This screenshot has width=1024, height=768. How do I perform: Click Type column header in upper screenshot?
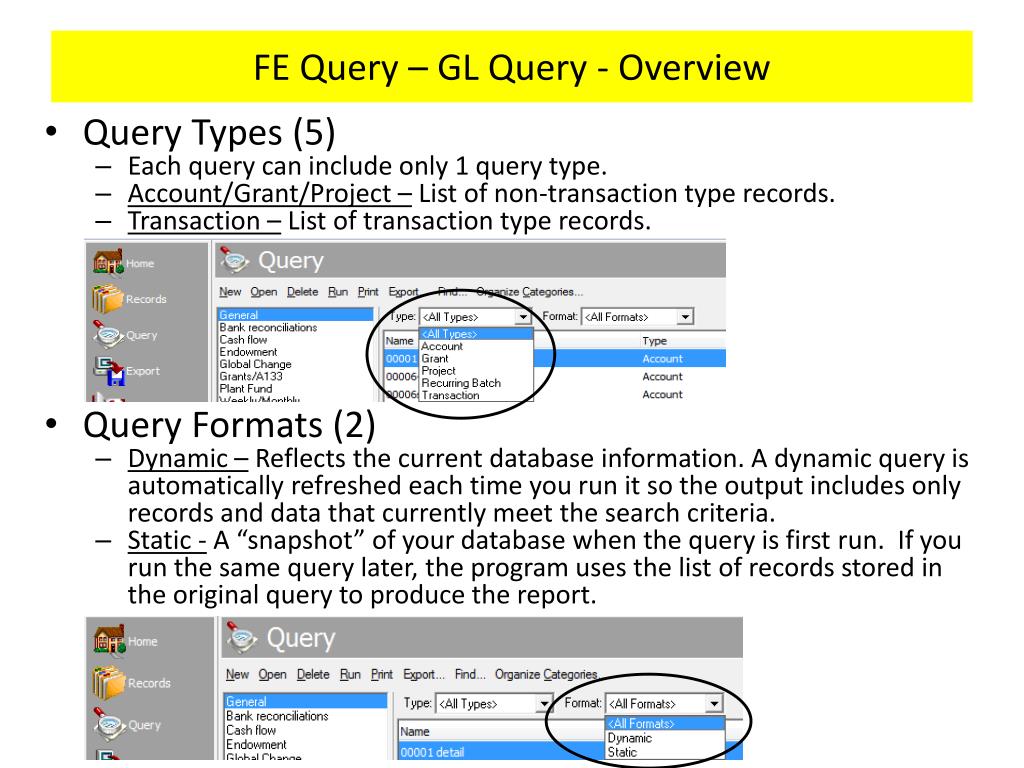[x=654, y=340]
